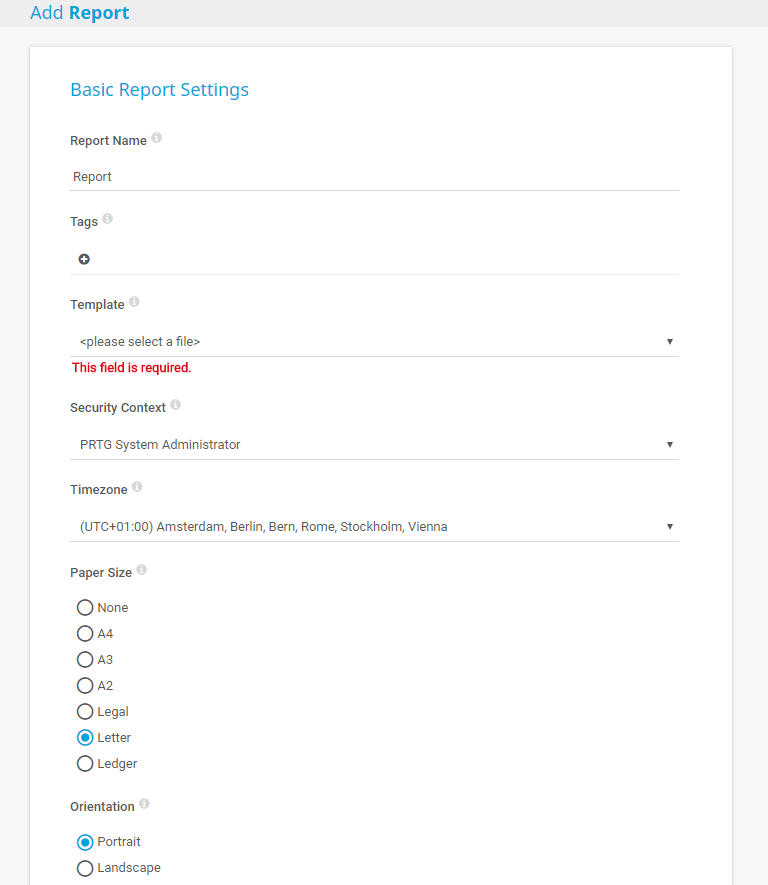Click the info icon next to Report Name
Screen dimensions: 768x885
coord(157,139)
